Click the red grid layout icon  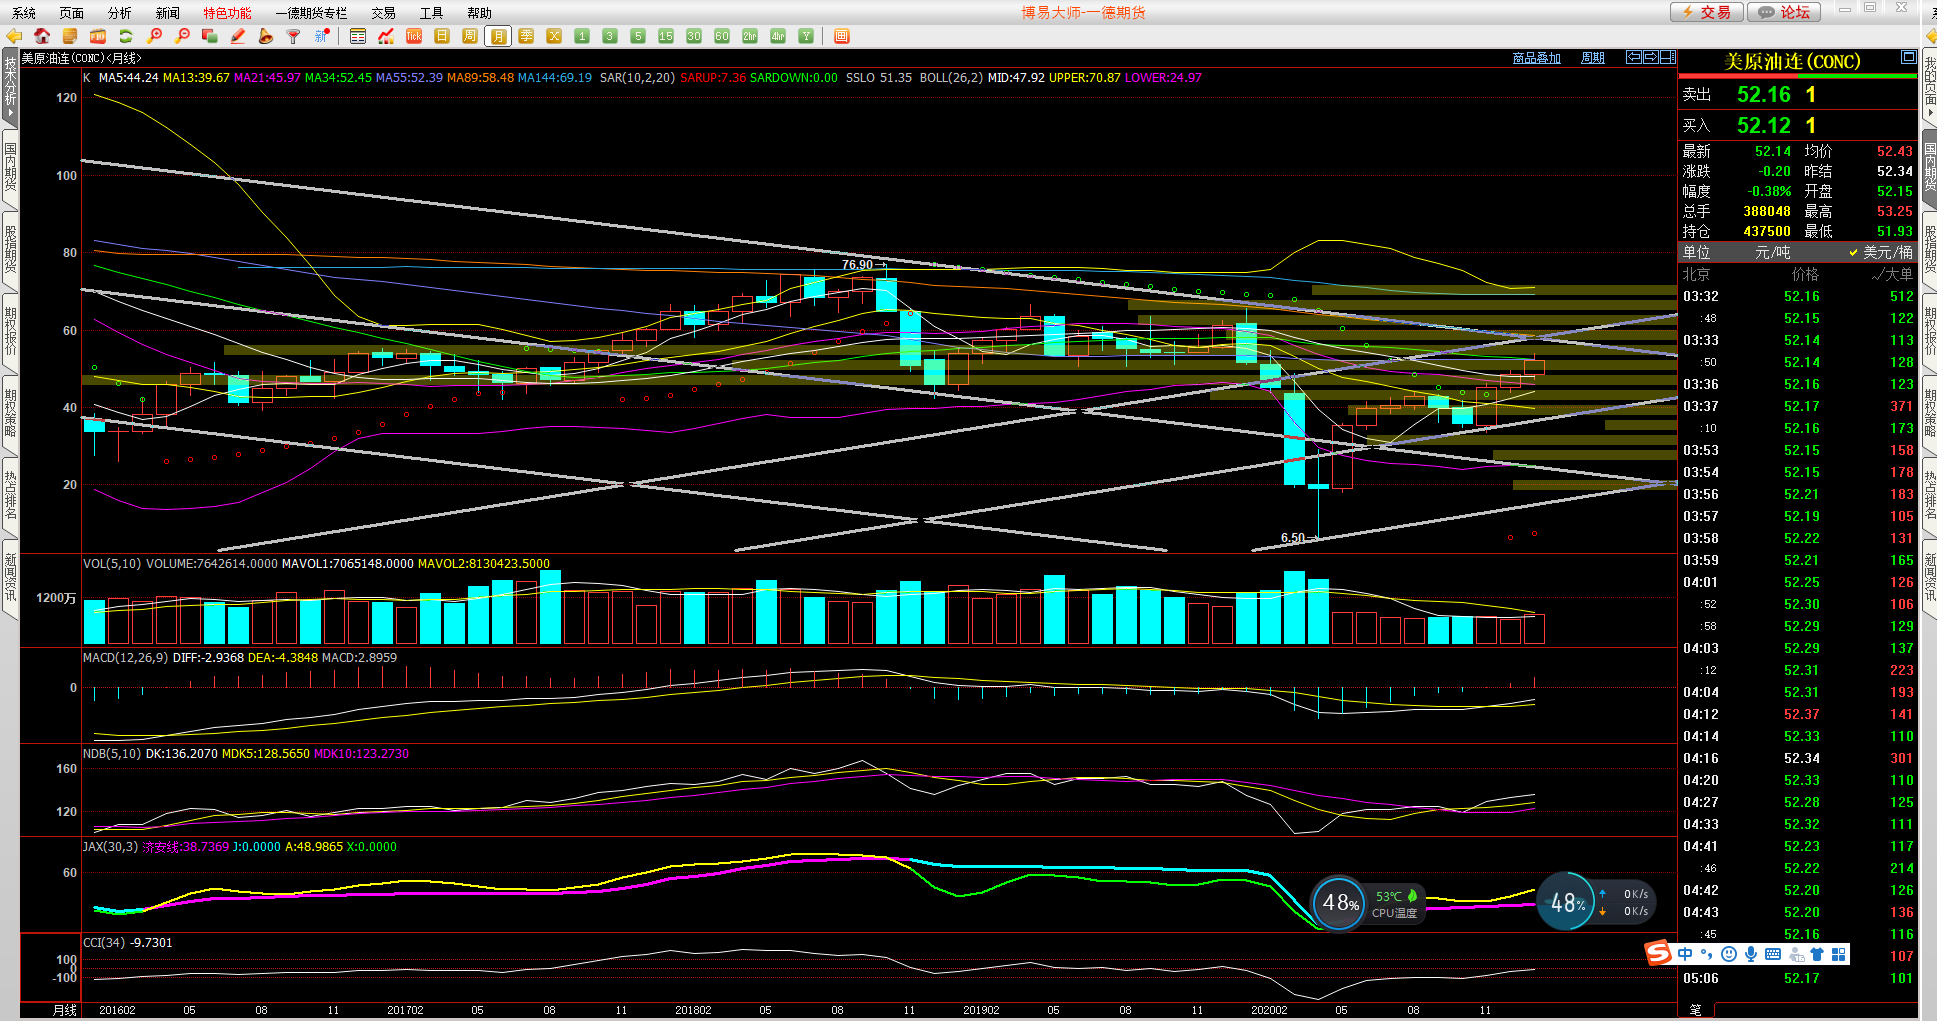(x=842, y=36)
